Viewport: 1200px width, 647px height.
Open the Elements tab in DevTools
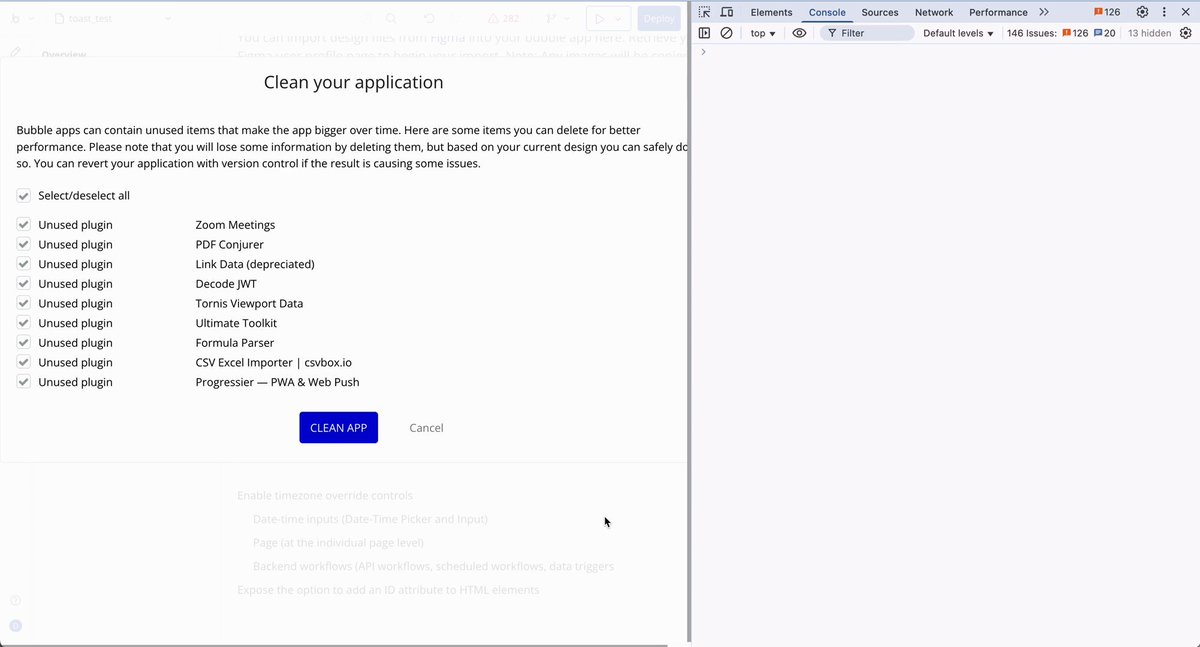(x=771, y=12)
